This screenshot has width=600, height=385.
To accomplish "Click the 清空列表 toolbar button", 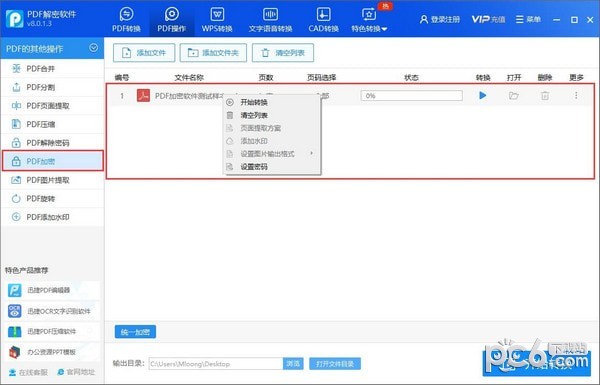I will tap(283, 53).
